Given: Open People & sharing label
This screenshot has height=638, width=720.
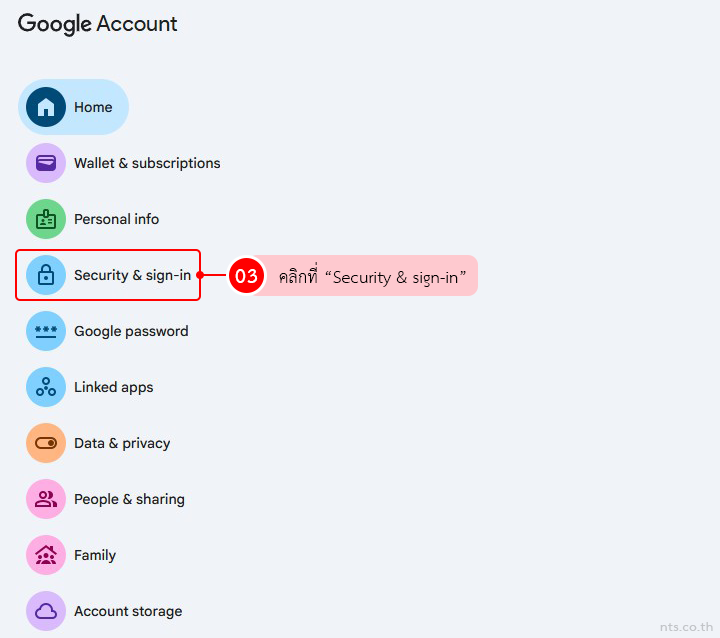Looking at the screenshot, I should coord(129,499).
